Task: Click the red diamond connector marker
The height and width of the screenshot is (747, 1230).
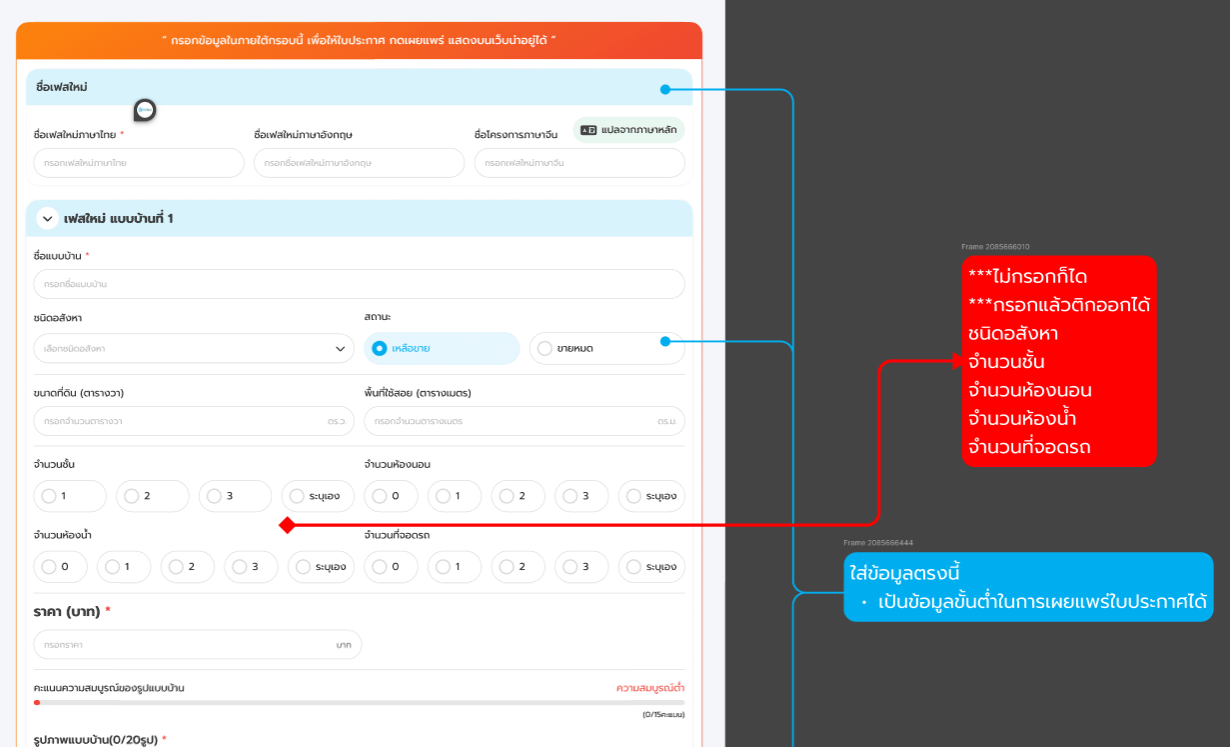Action: click(287, 525)
